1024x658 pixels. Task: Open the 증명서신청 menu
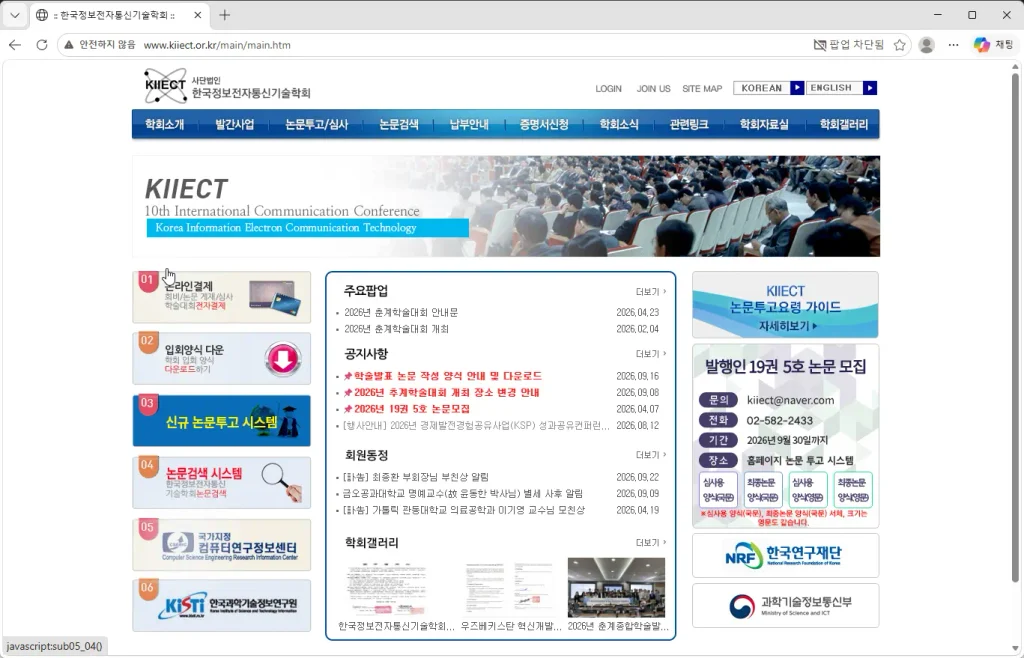544,125
